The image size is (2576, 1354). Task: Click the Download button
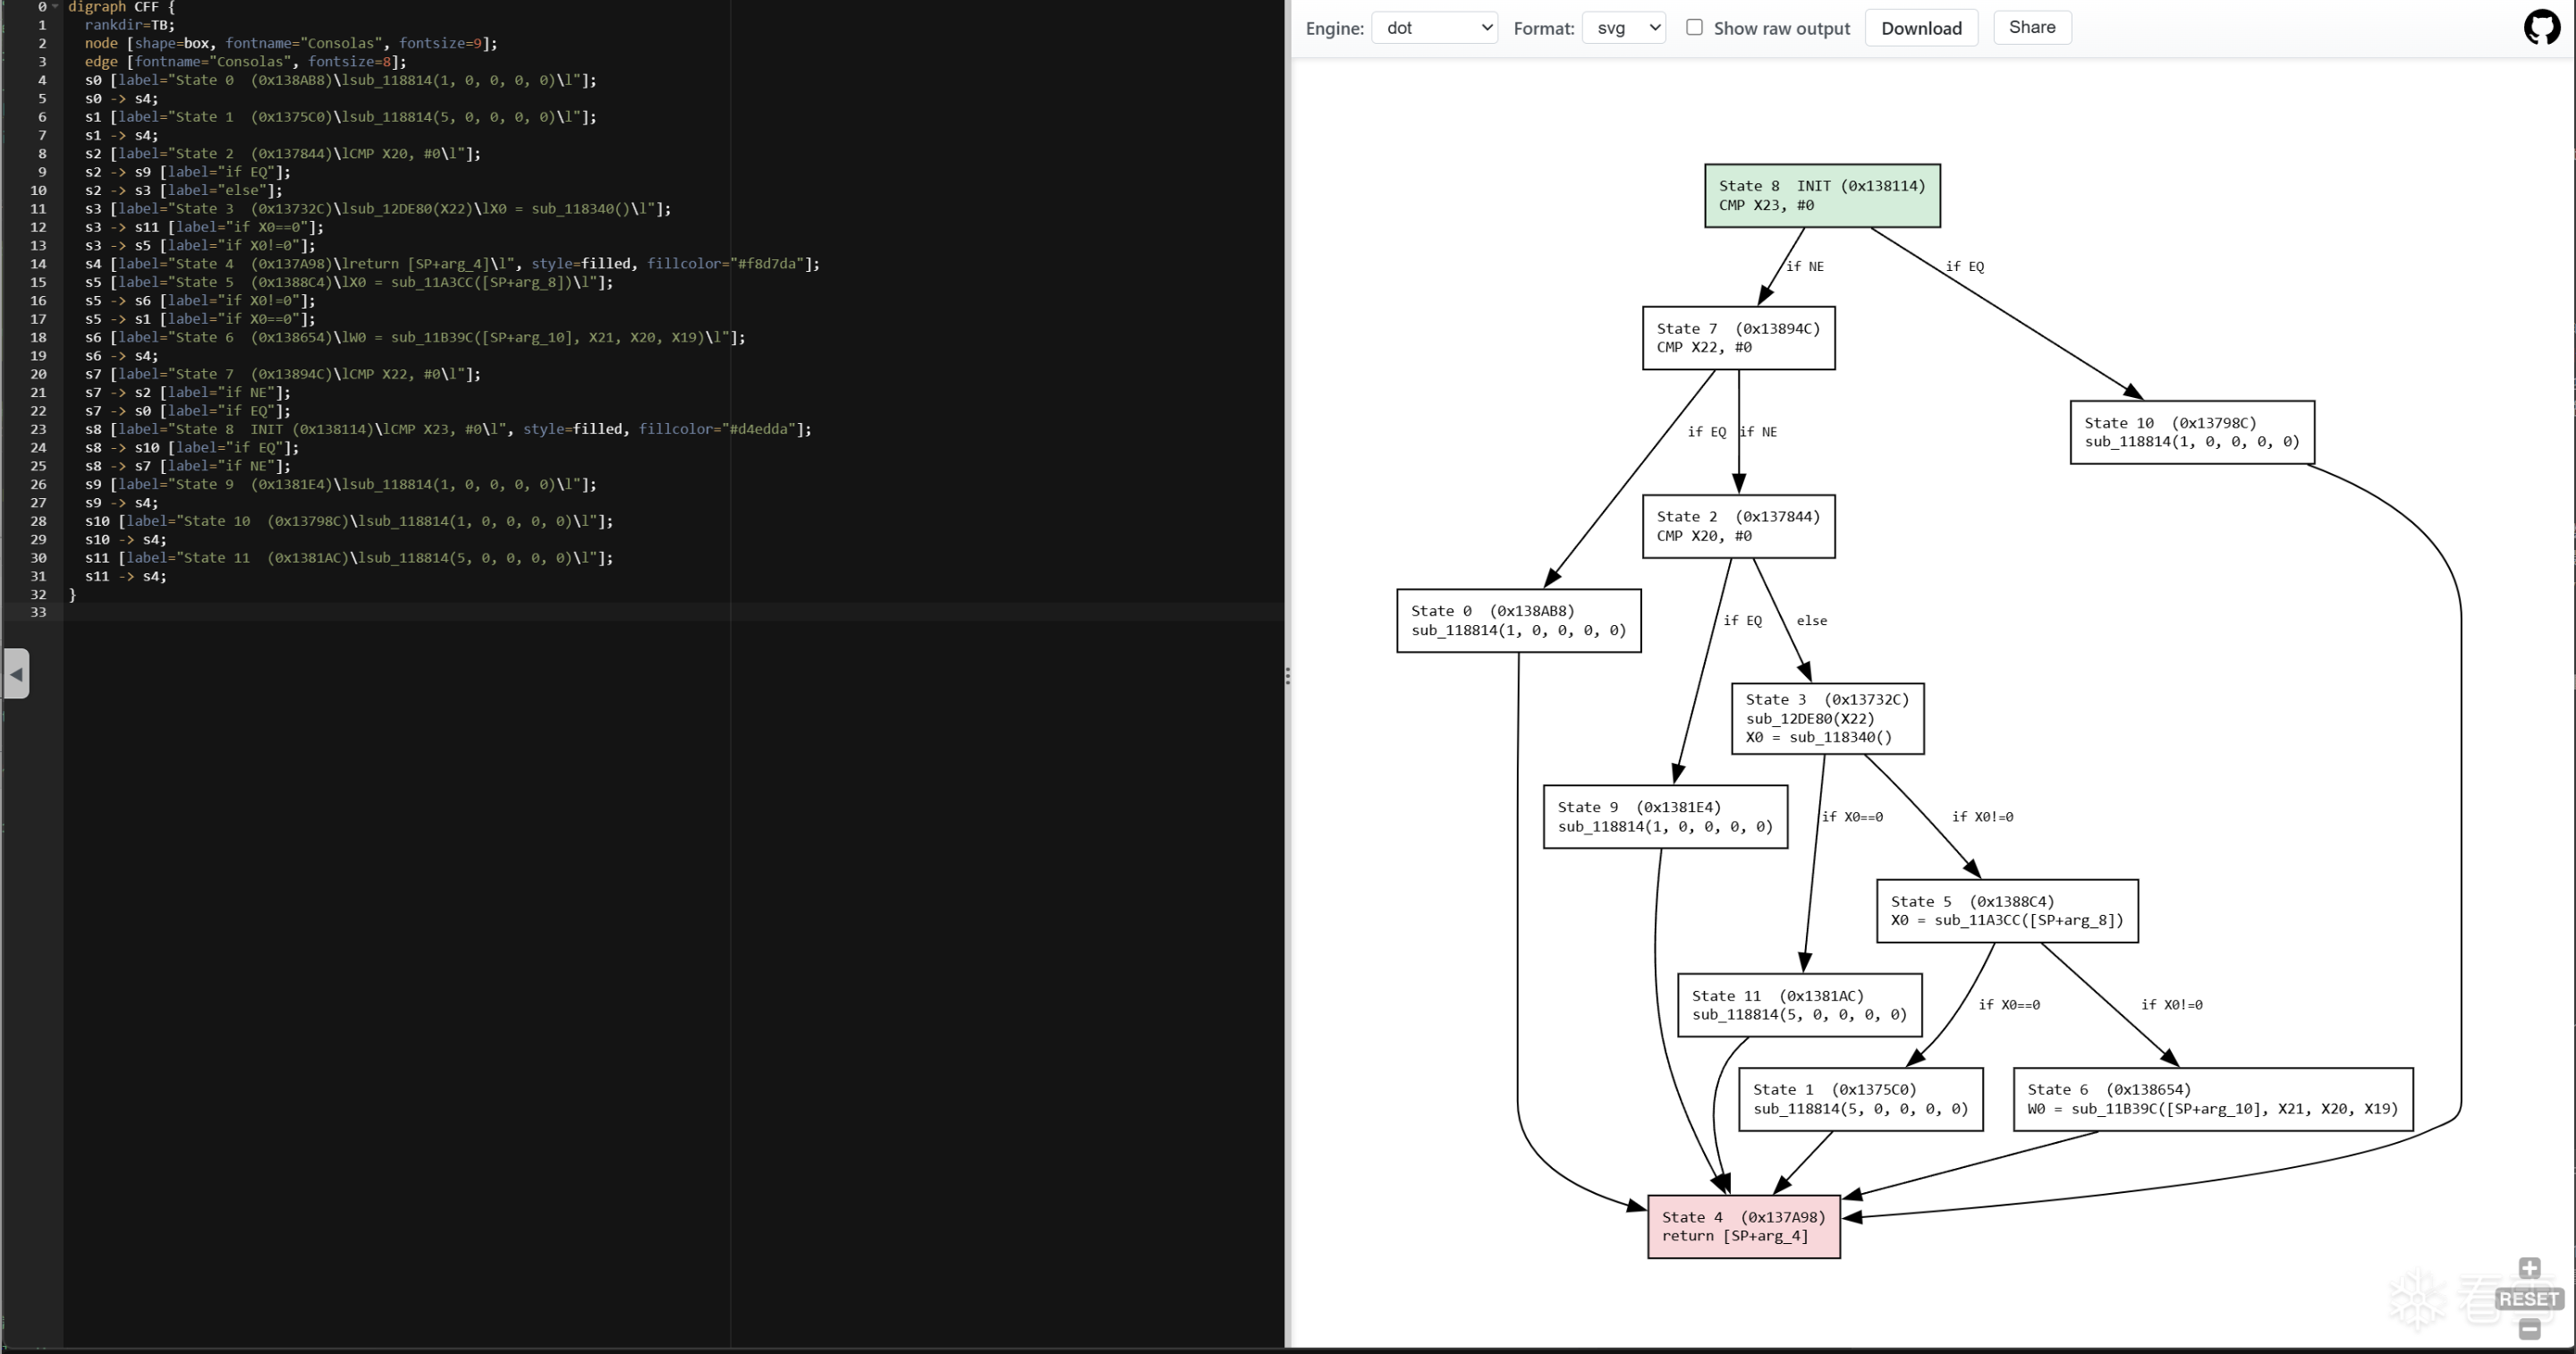pyautogui.click(x=1920, y=28)
